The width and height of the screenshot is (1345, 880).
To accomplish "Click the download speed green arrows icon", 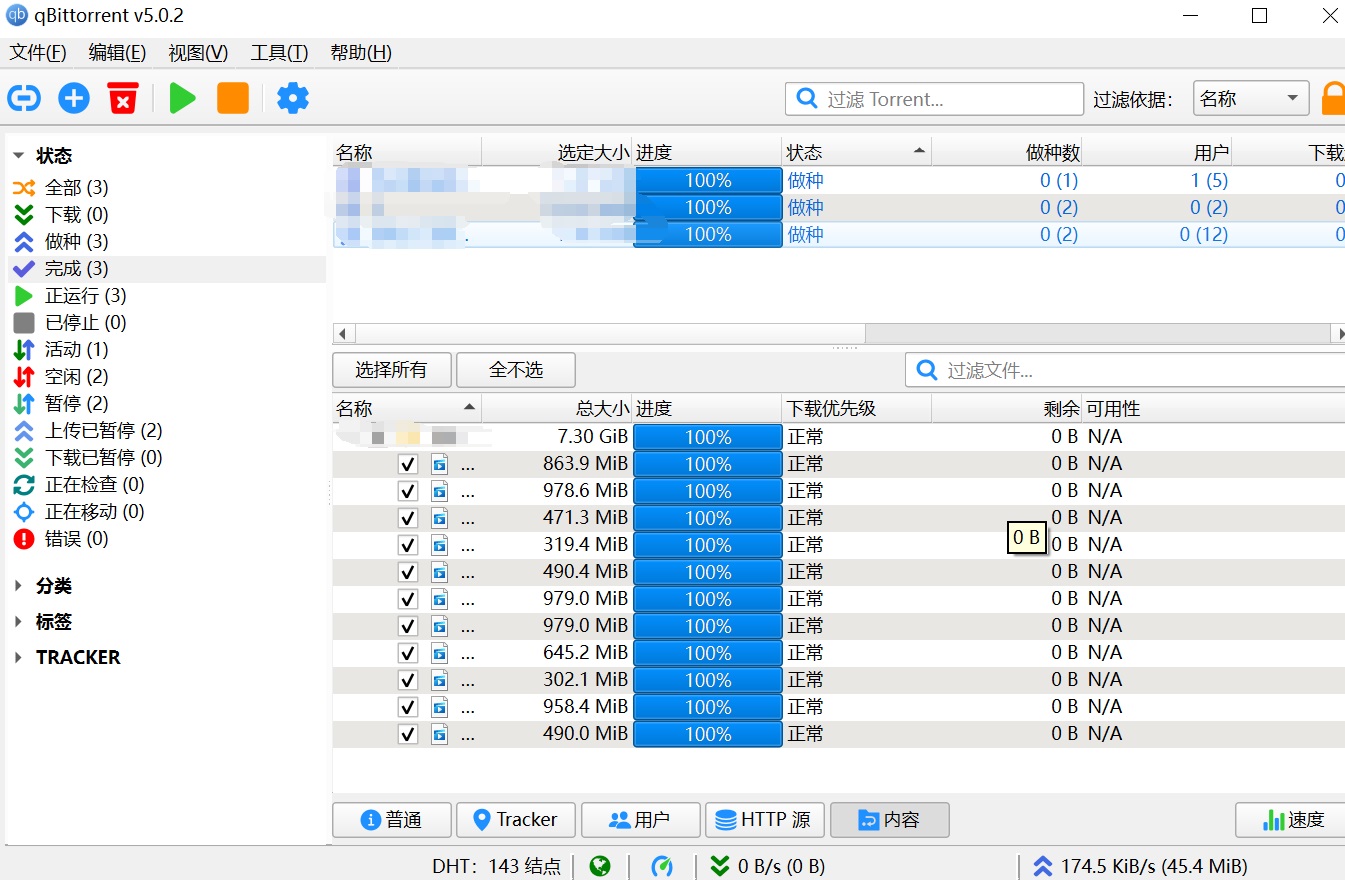I will (719, 866).
